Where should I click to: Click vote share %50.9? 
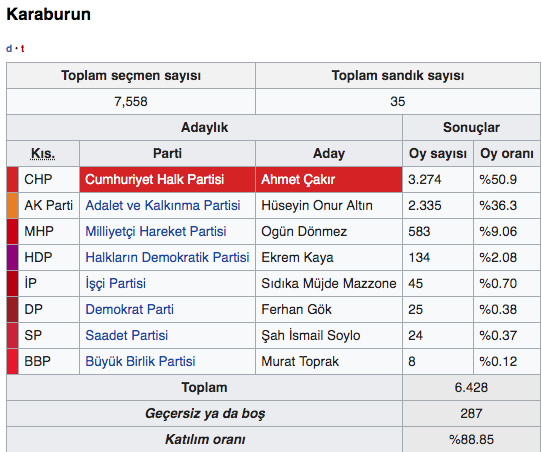coord(498,179)
